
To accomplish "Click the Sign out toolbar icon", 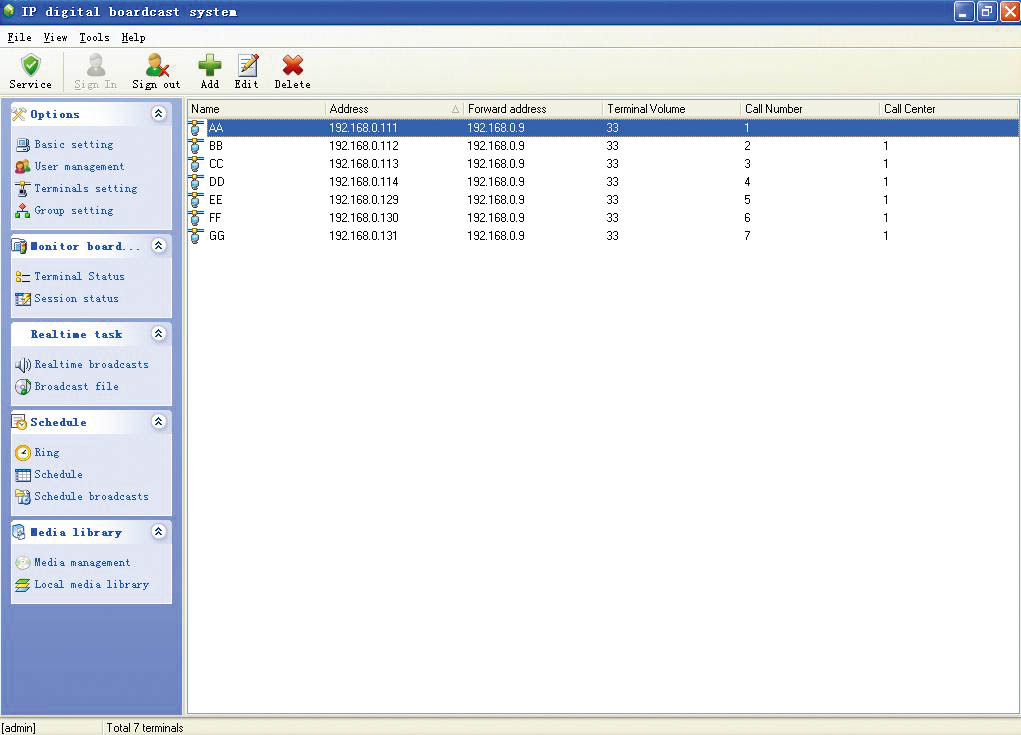I will pyautogui.click(x=157, y=66).
